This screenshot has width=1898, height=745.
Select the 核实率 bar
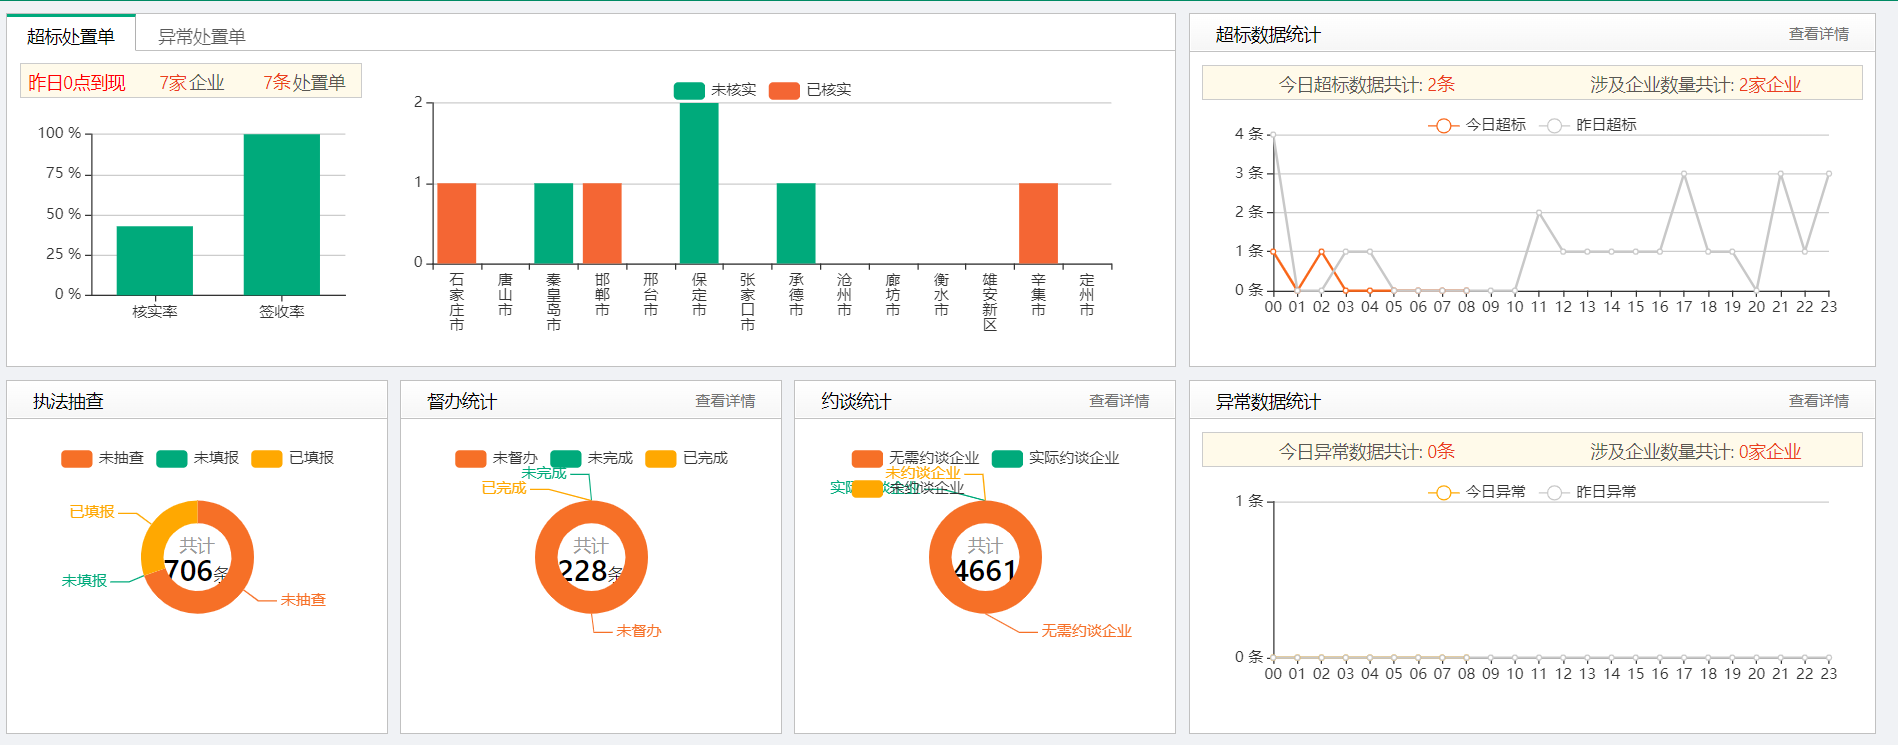click(155, 260)
